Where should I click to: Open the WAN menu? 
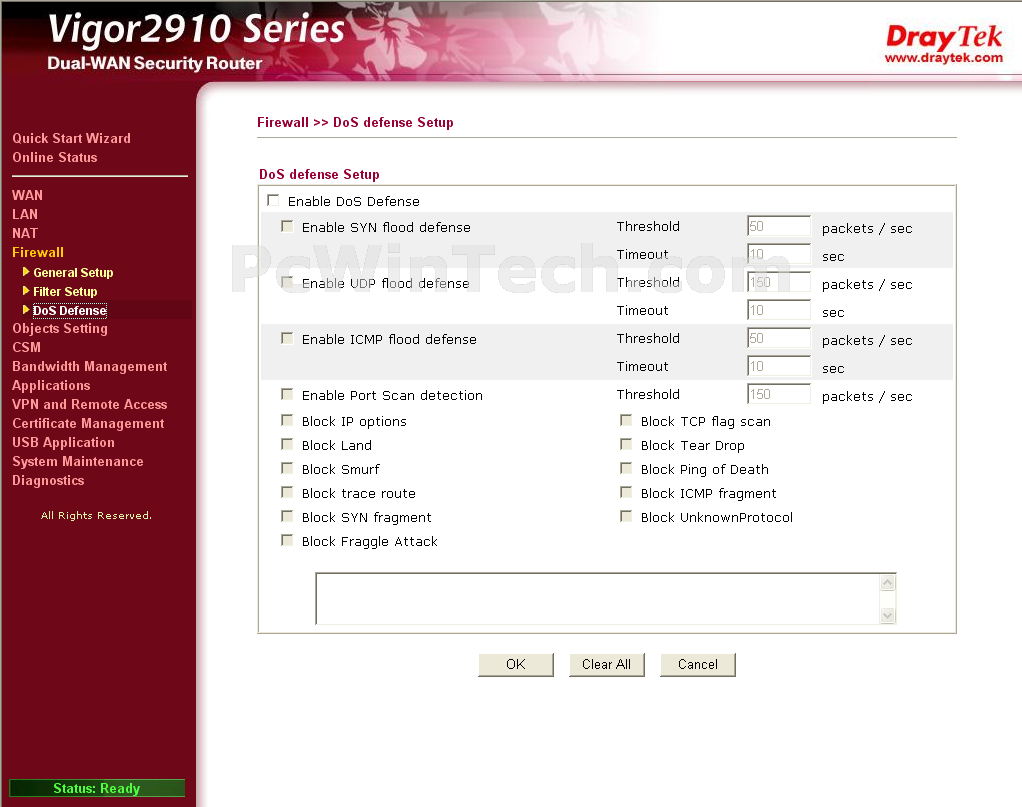click(x=27, y=195)
